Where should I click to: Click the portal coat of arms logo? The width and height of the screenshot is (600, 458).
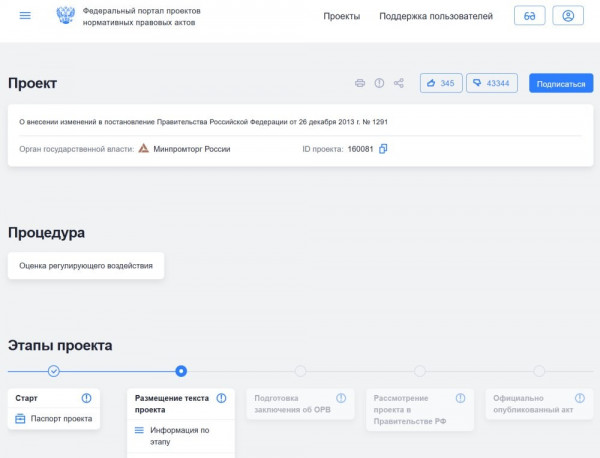[66, 16]
